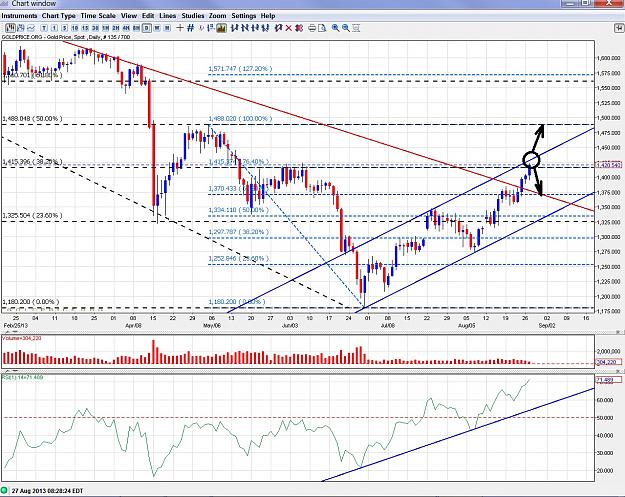Image resolution: width=625 pixels, height=497 pixels.
Task: Open the Help menu
Action: 268,16
